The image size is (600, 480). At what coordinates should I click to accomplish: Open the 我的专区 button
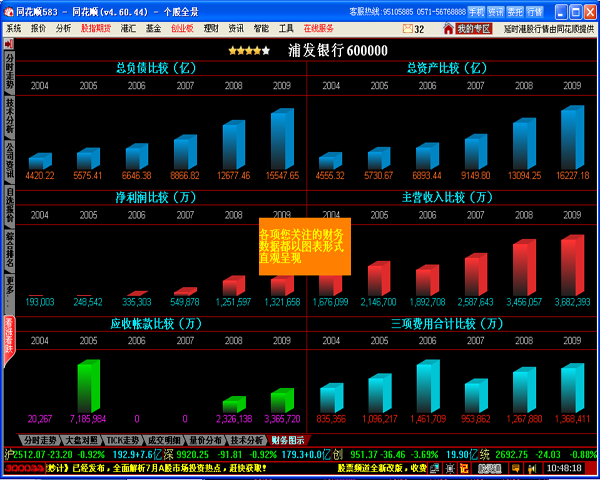tap(474, 29)
